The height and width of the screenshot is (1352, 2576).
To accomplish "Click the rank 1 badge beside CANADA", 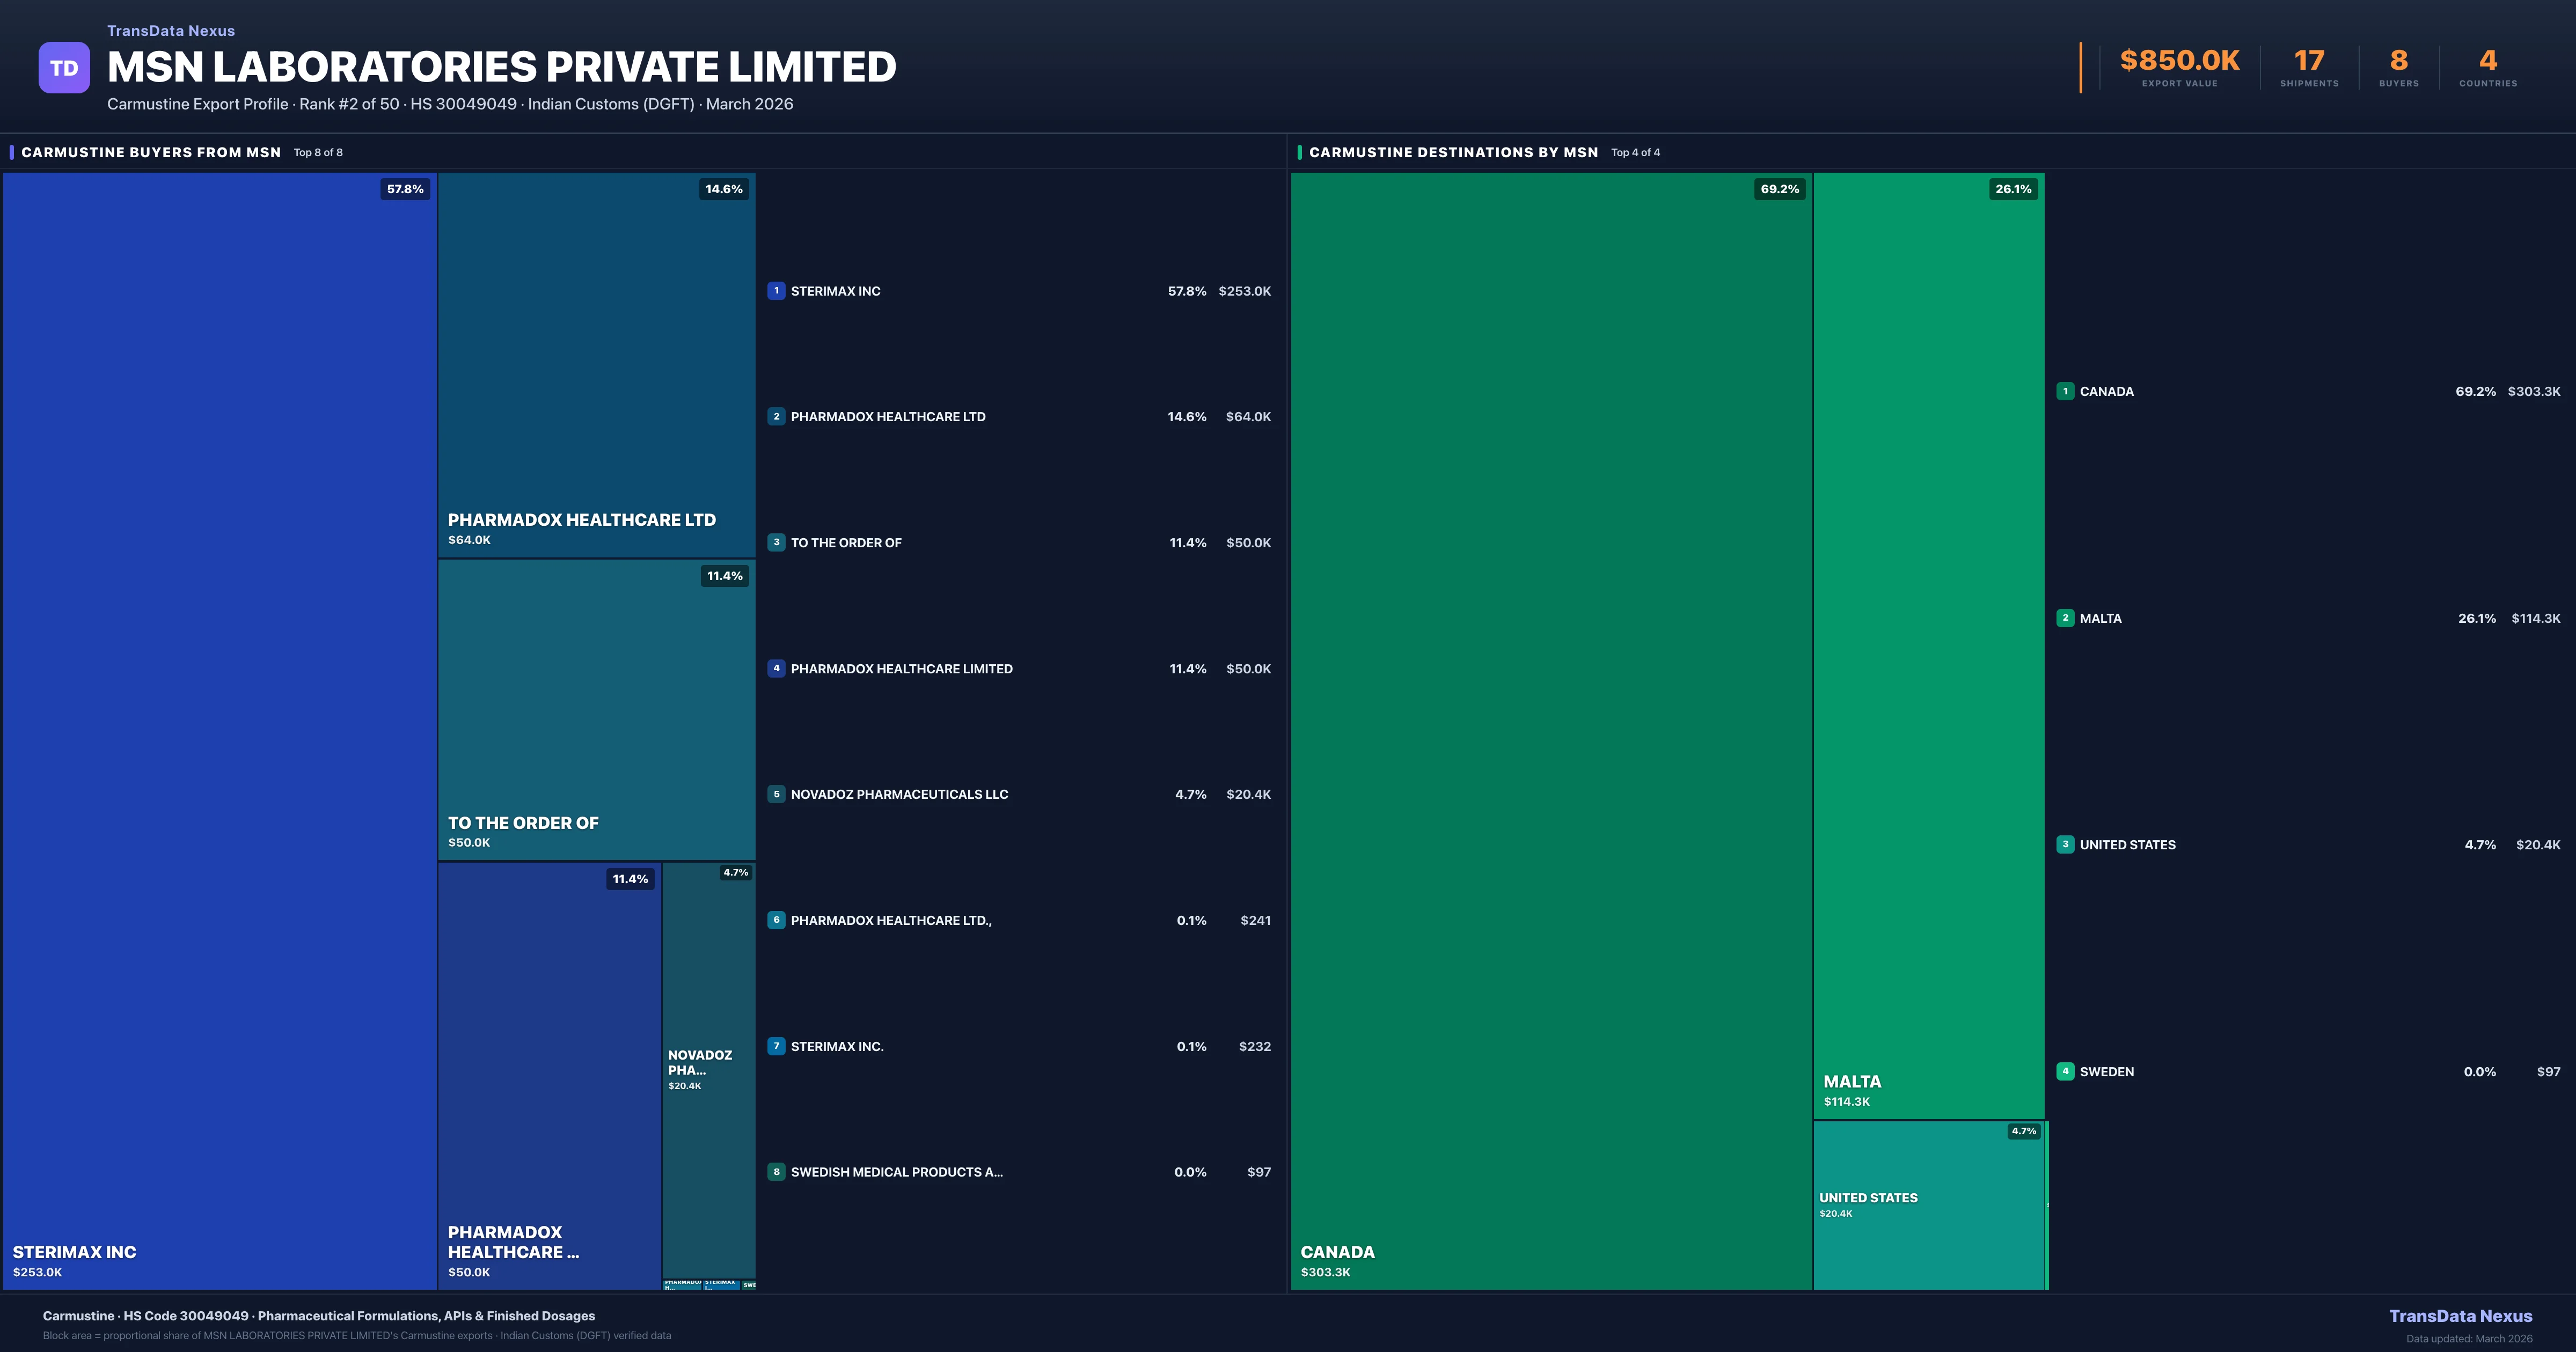I will pyautogui.click(x=2065, y=391).
